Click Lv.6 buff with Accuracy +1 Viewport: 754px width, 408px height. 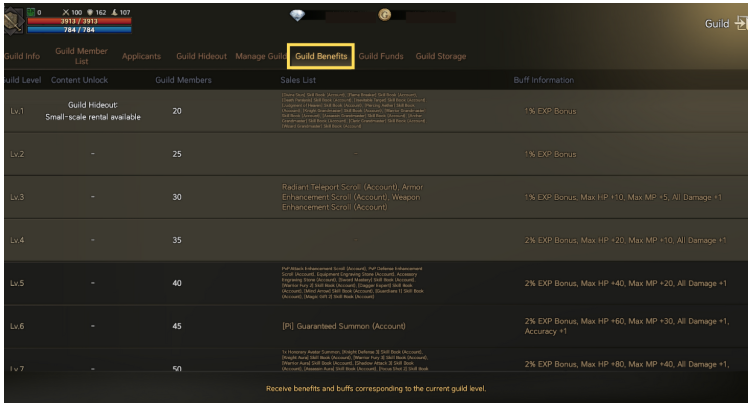pyautogui.click(x=627, y=326)
